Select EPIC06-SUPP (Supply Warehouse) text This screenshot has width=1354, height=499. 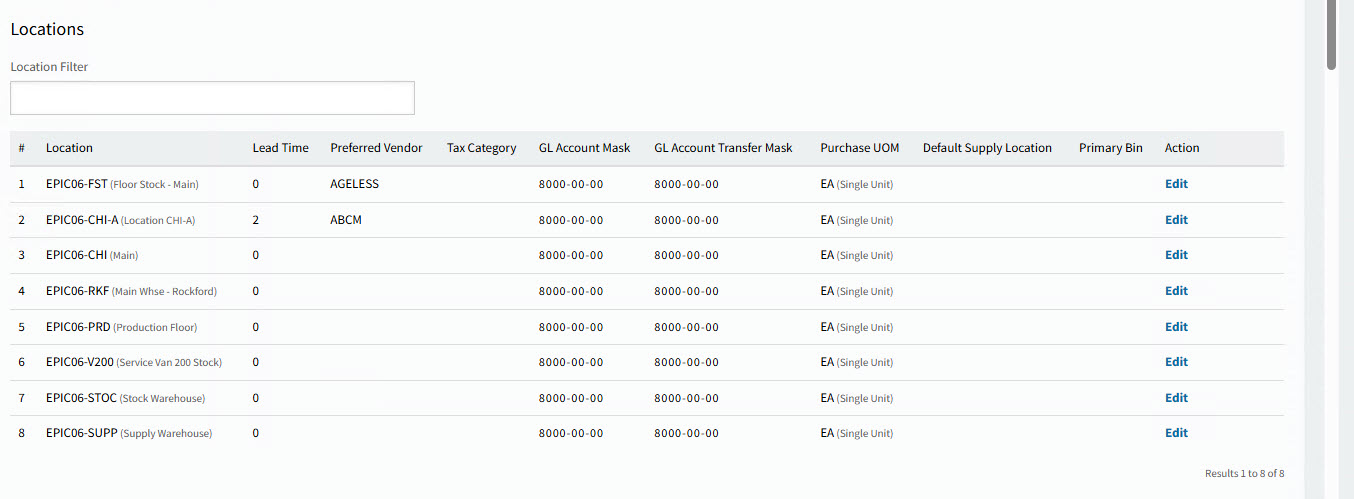(129, 433)
